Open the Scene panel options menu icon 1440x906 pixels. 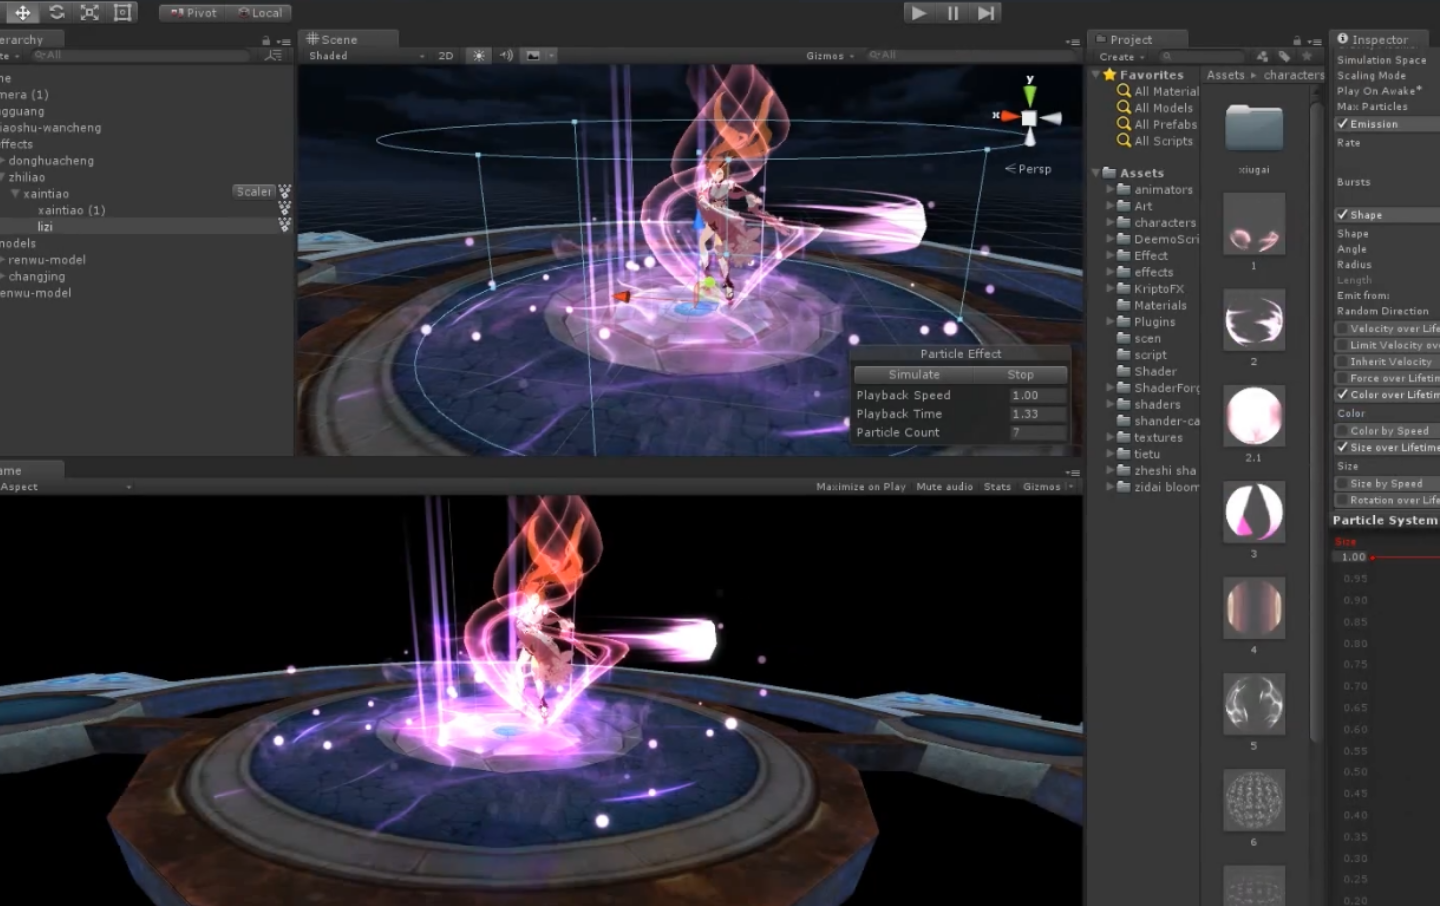[x=1073, y=42]
